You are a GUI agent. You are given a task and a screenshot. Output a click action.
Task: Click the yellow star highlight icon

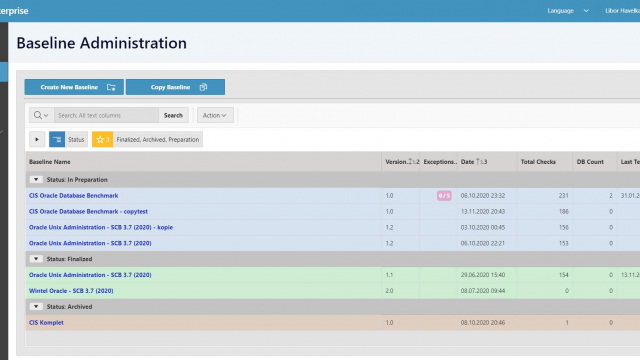tap(102, 140)
